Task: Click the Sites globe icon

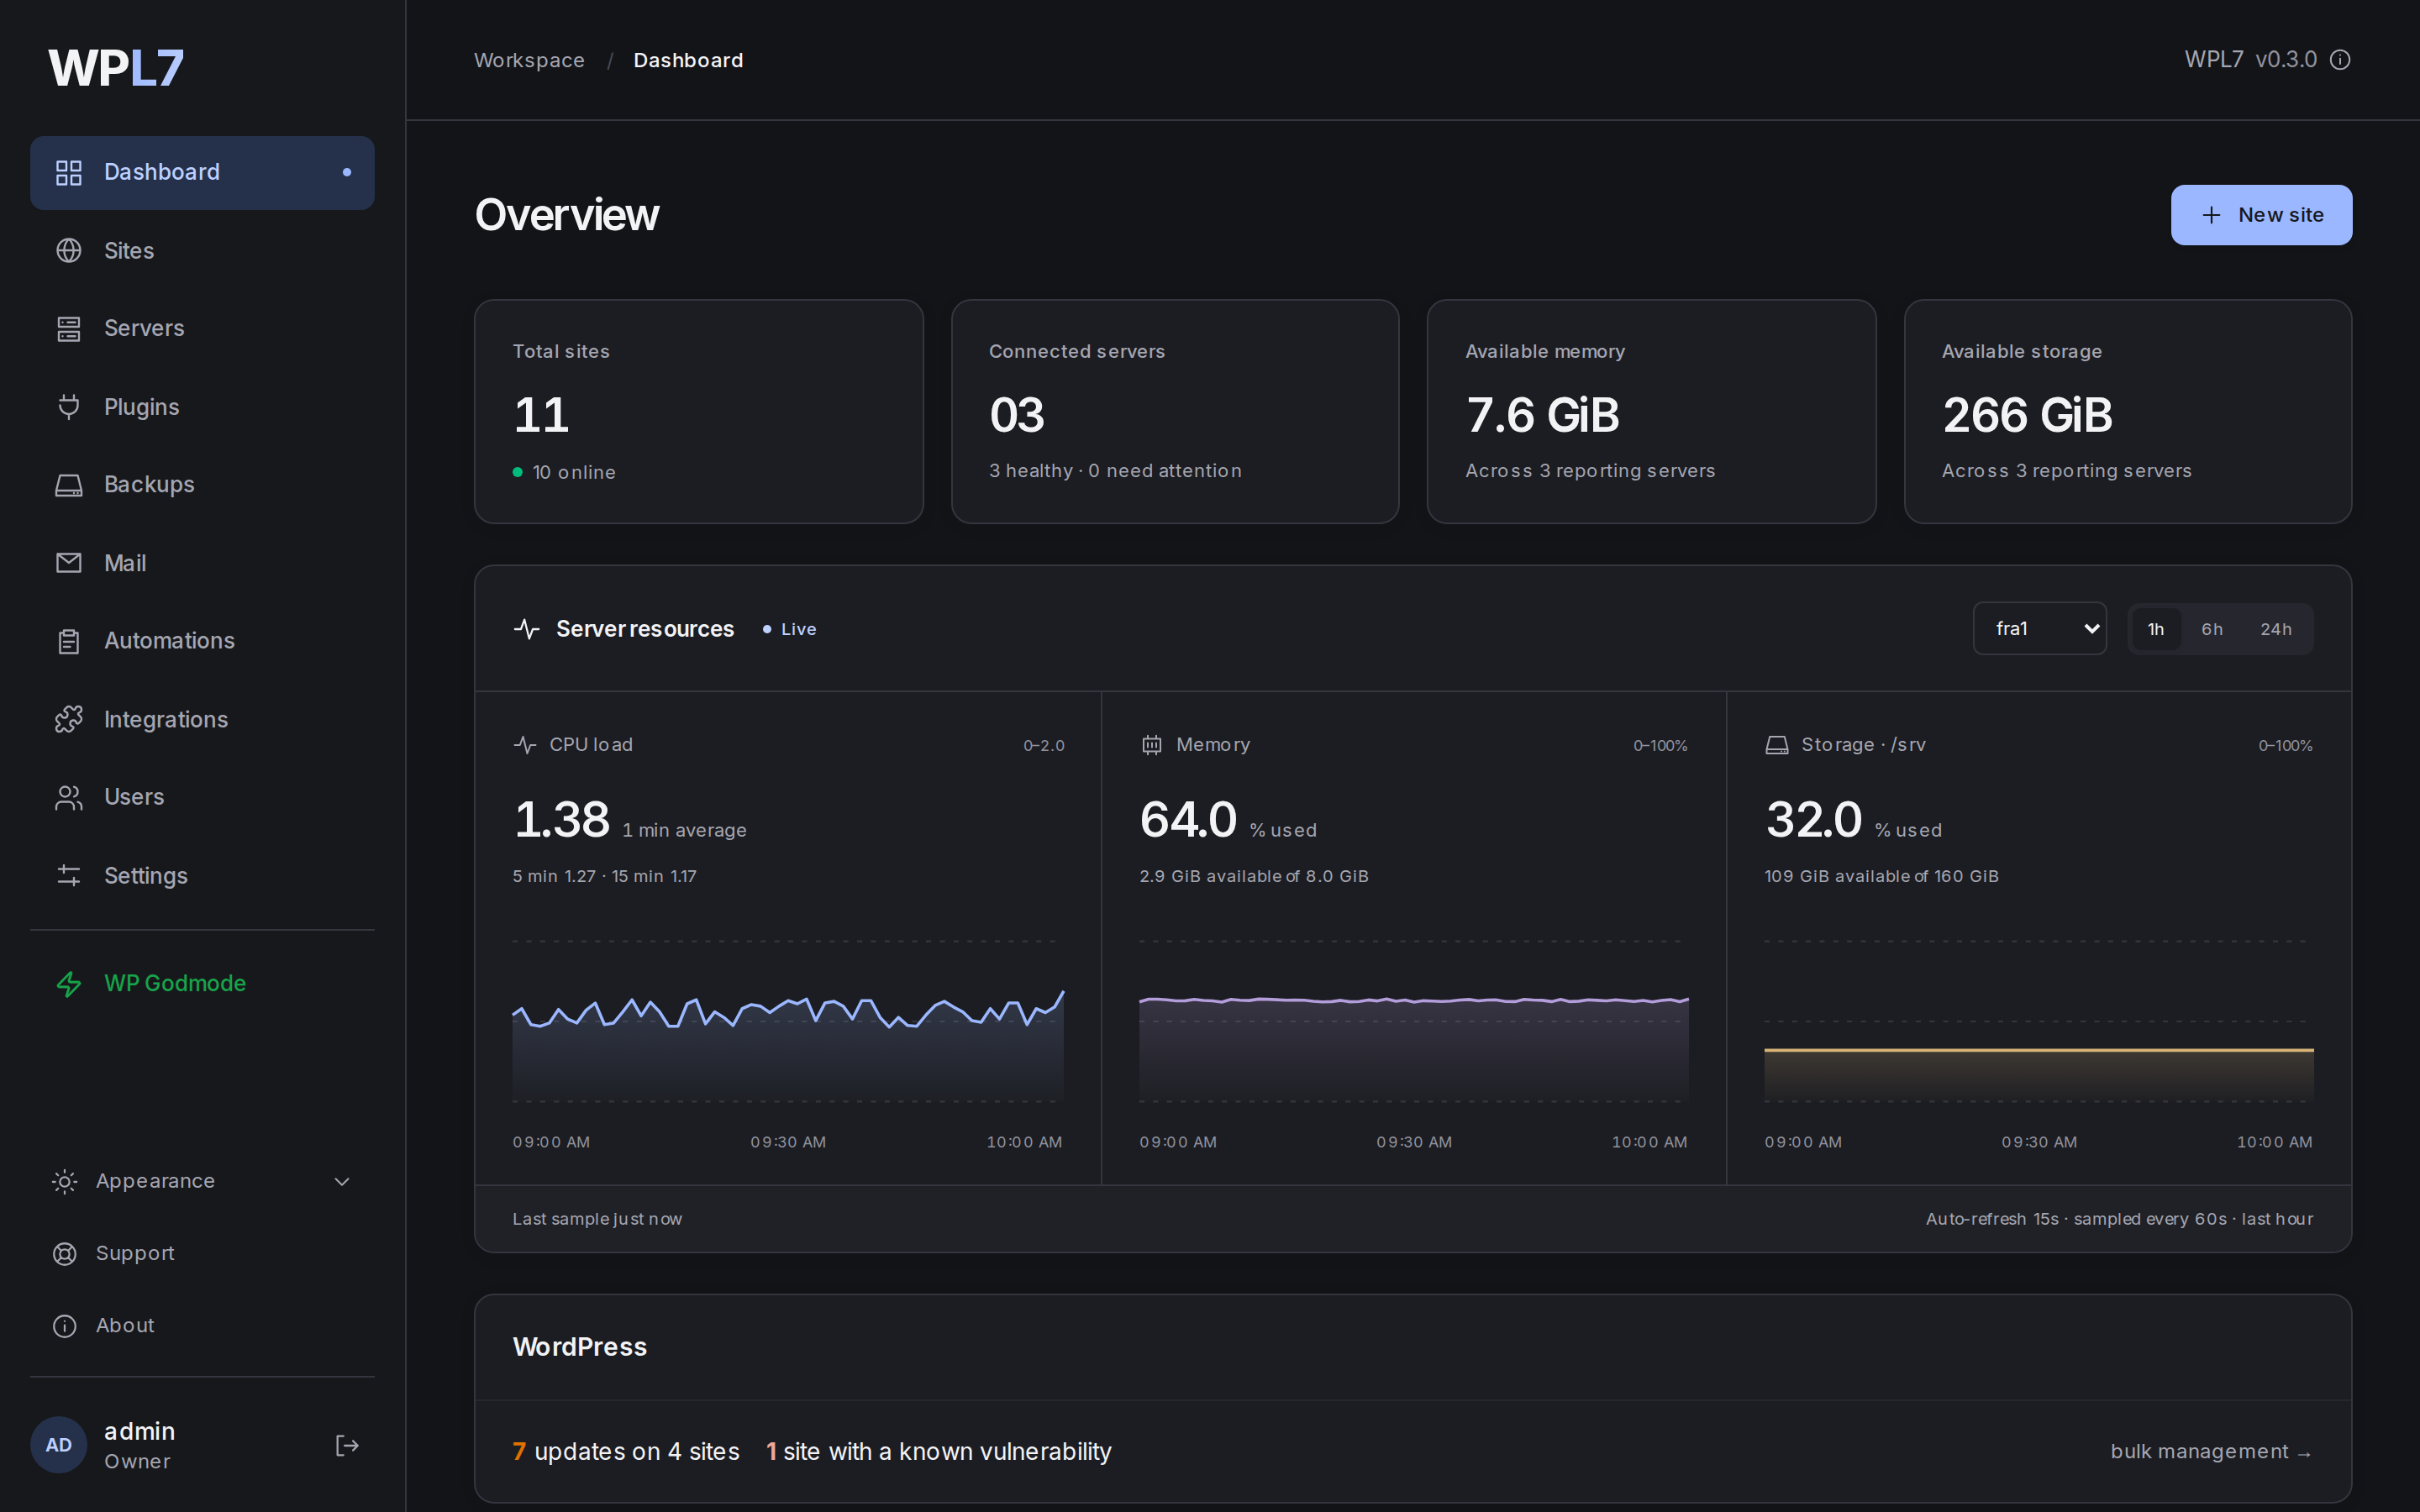Action: 68,250
